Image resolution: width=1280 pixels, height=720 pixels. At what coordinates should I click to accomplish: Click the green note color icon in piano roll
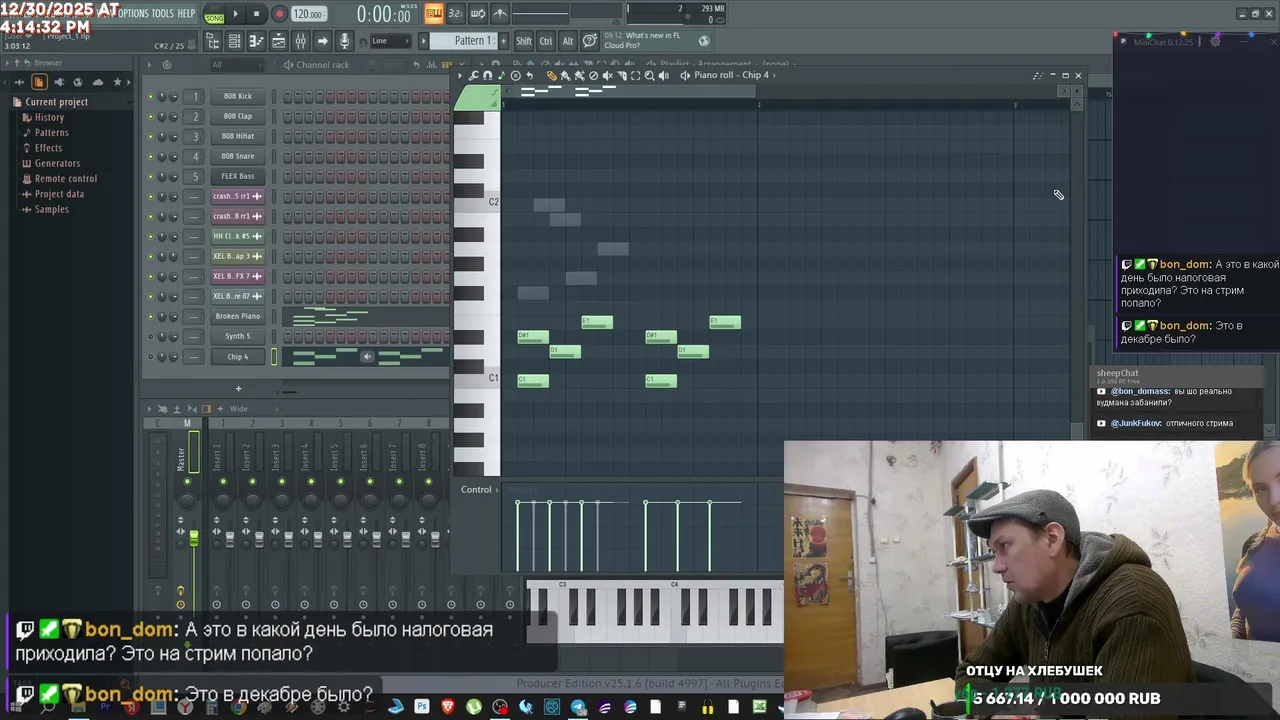click(501, 75)
